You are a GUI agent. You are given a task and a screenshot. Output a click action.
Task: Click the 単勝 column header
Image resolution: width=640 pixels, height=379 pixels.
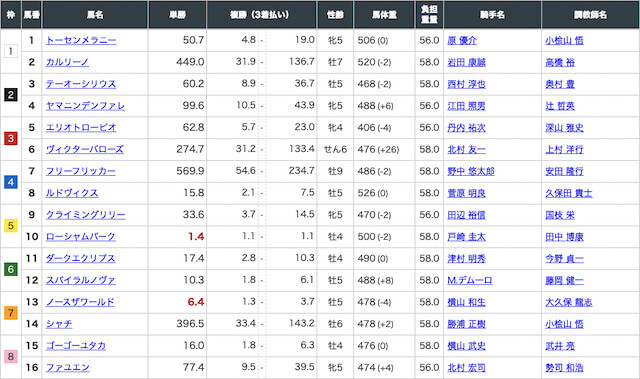tap(178, 15)
